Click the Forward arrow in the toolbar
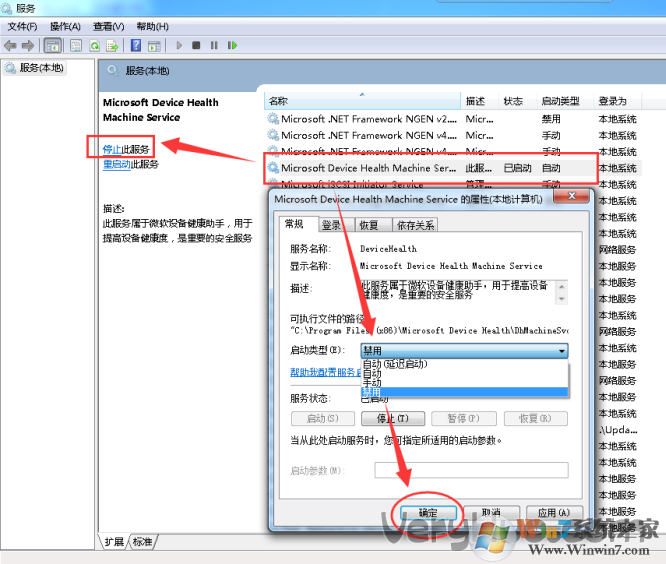This screenshot has height=564, width=666. [x=28, y=45]
